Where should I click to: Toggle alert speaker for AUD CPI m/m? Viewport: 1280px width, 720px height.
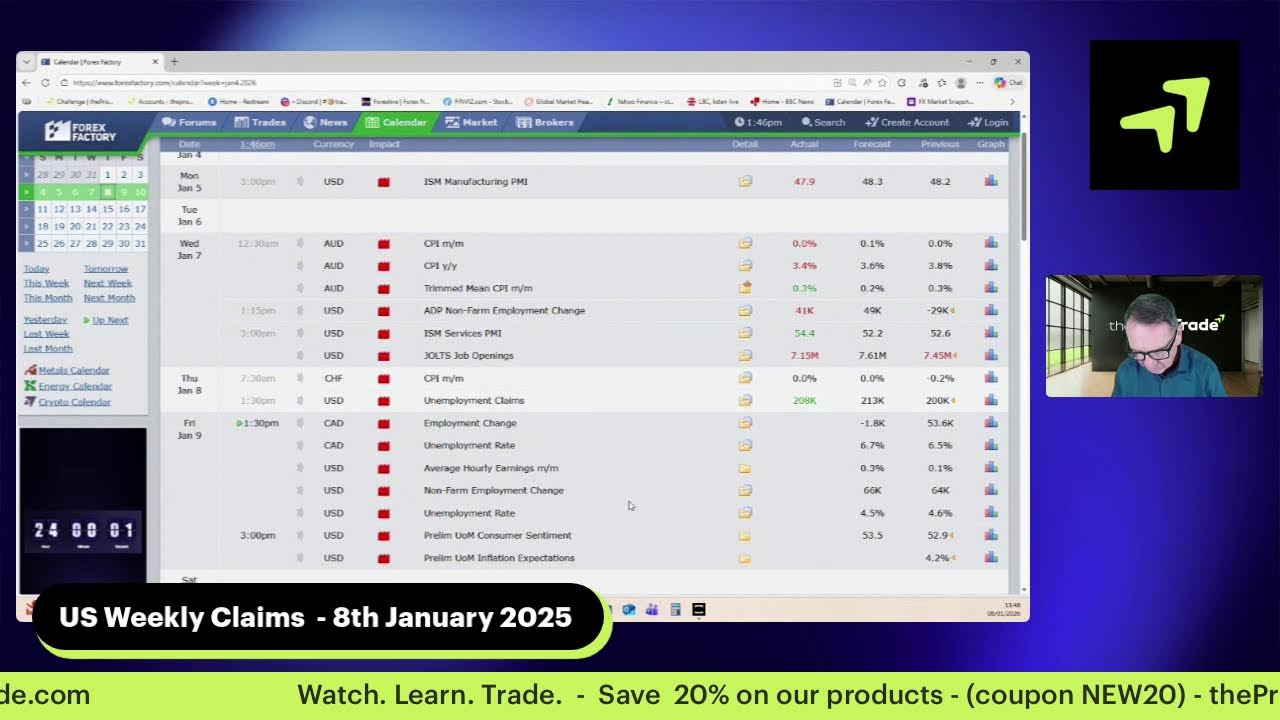click(x=299, y=244)
